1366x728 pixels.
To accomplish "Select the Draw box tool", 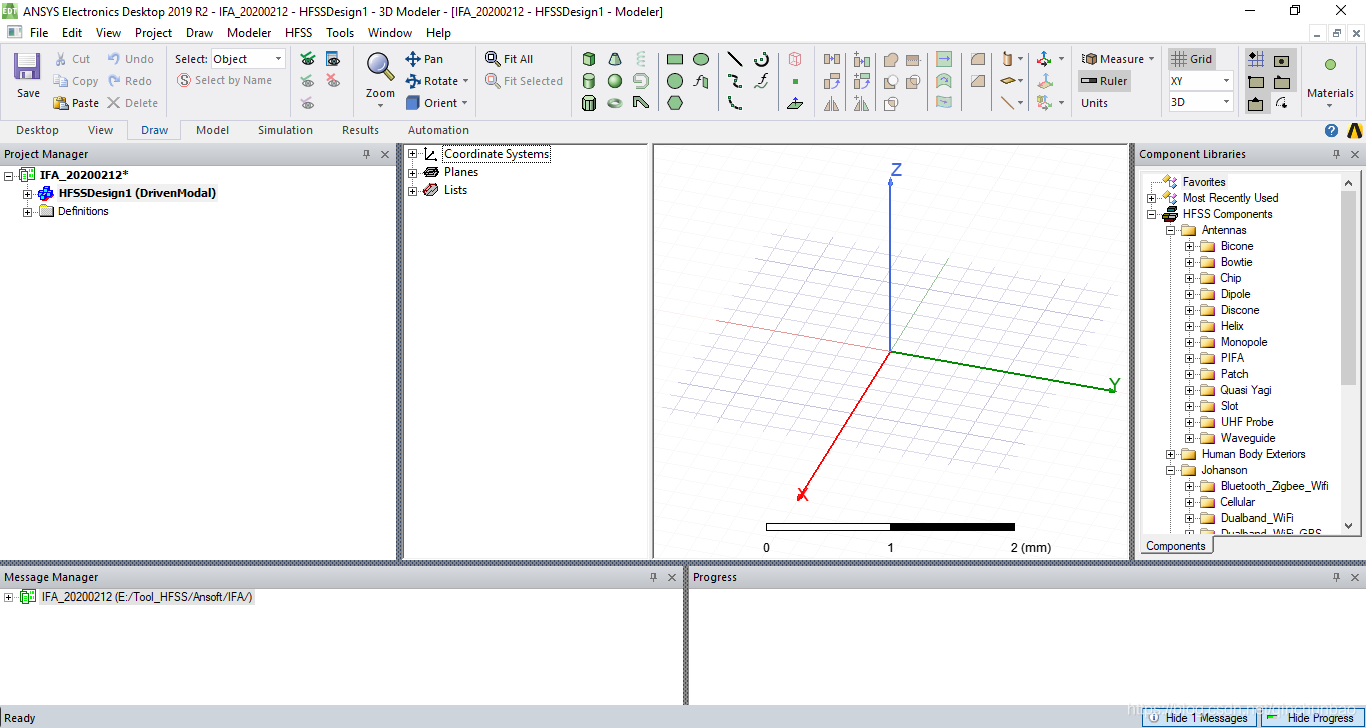I will [589, 59].
